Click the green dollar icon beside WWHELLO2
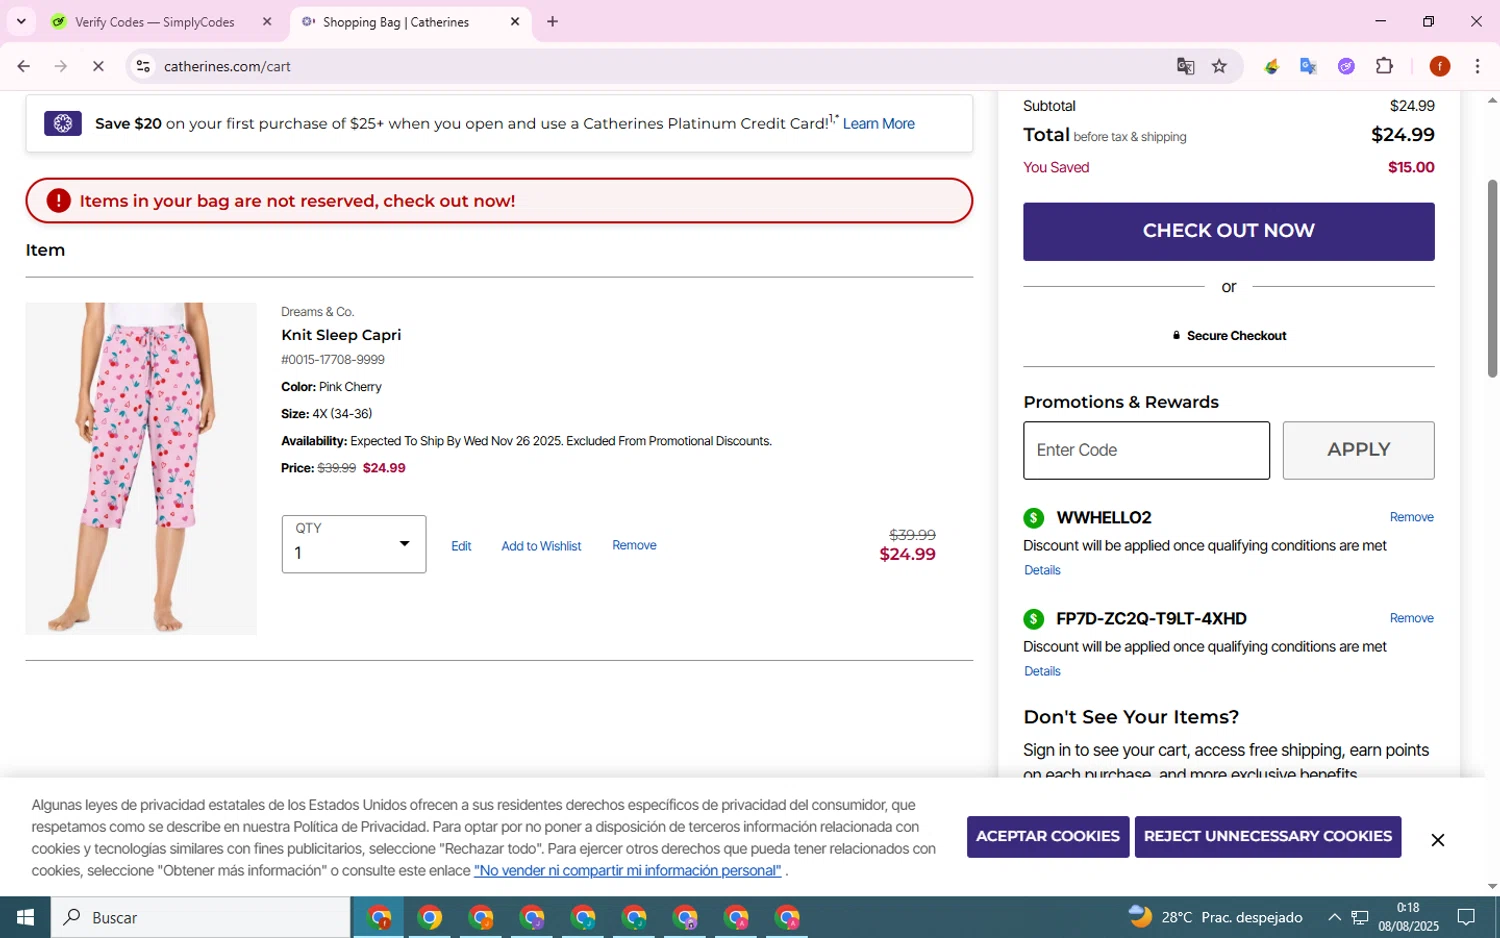Viewport: 1500px width, 938px height. tap(1034, 518)
